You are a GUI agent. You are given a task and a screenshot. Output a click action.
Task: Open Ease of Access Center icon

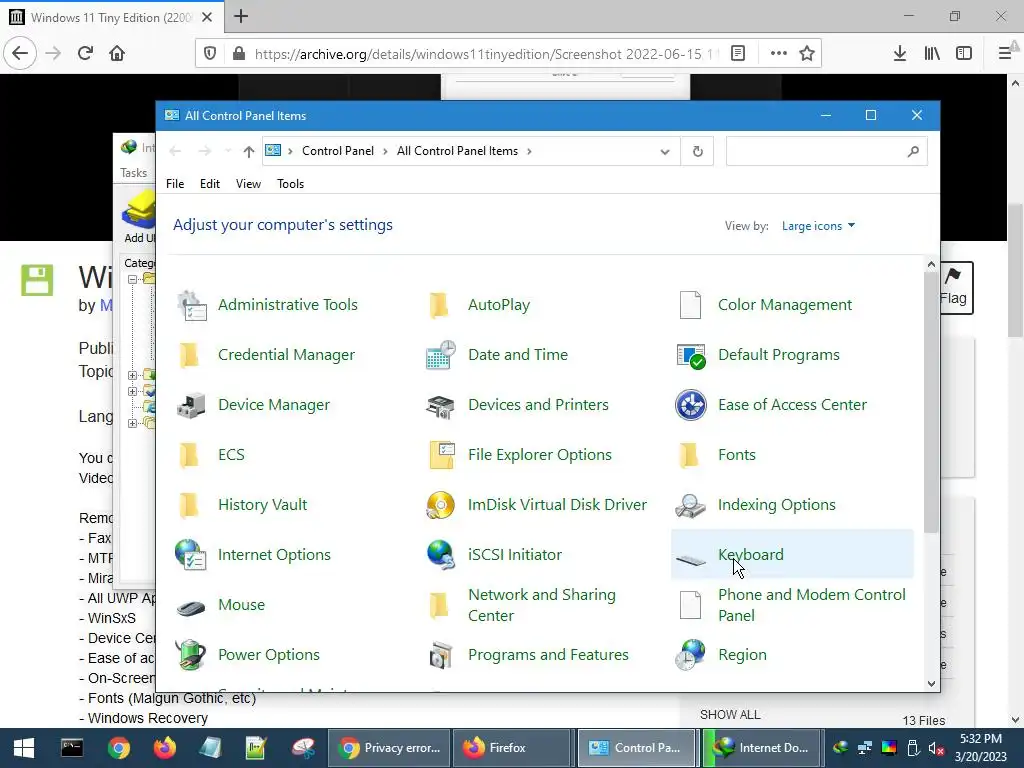(x=691, y=405)
